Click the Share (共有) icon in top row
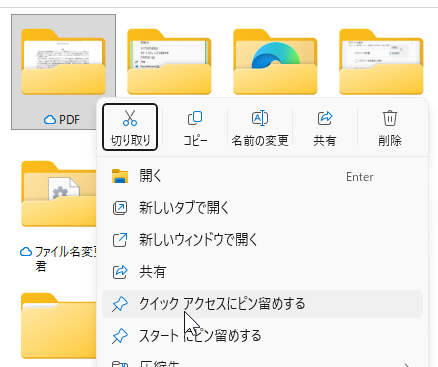The image size is (438, 367). click(325, 127)
